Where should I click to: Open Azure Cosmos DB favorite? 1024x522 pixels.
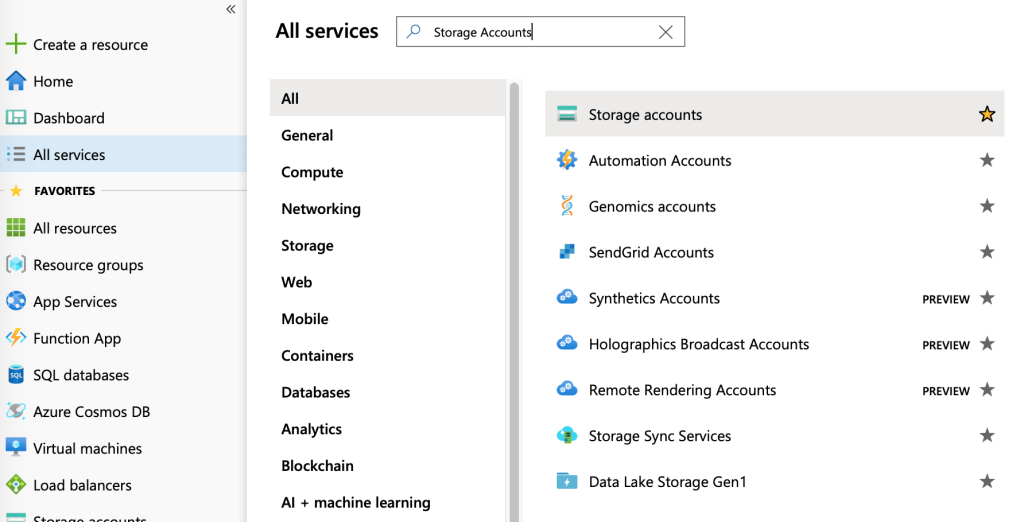91,412
